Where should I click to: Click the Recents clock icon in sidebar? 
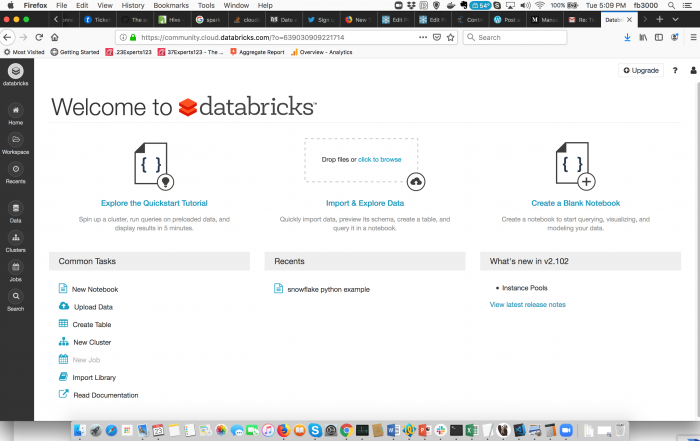coord(15,171)
